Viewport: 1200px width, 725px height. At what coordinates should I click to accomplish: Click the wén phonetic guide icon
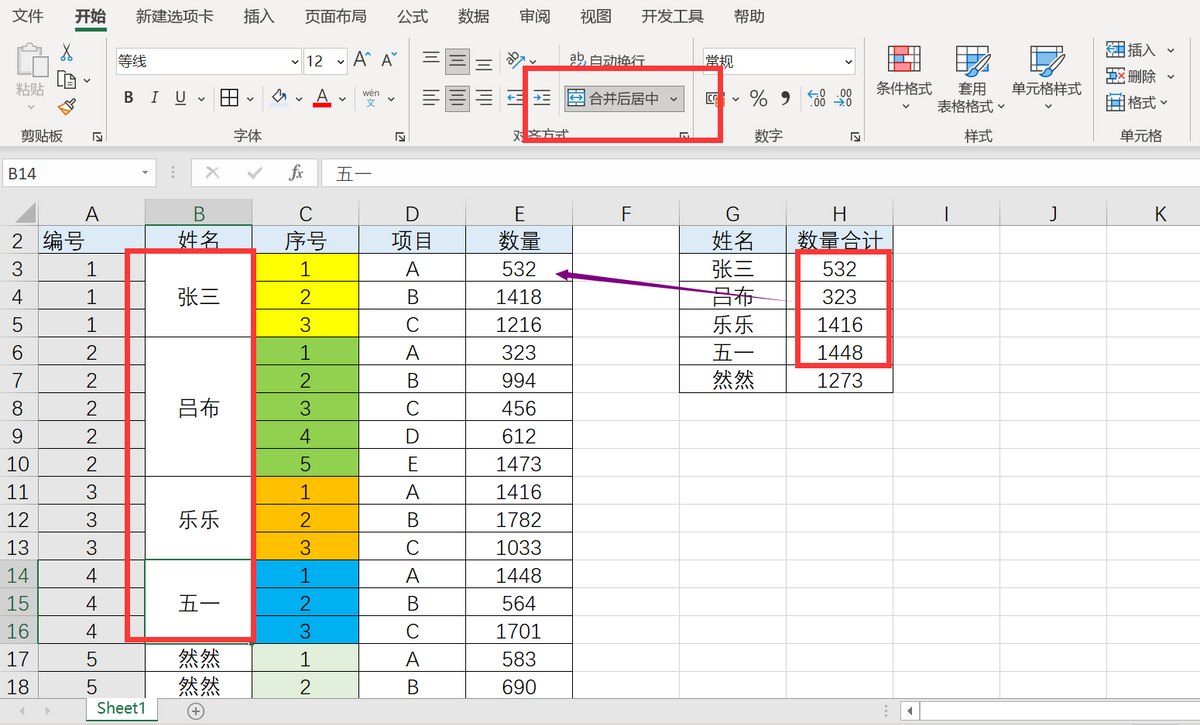click(x=371, y=98)
